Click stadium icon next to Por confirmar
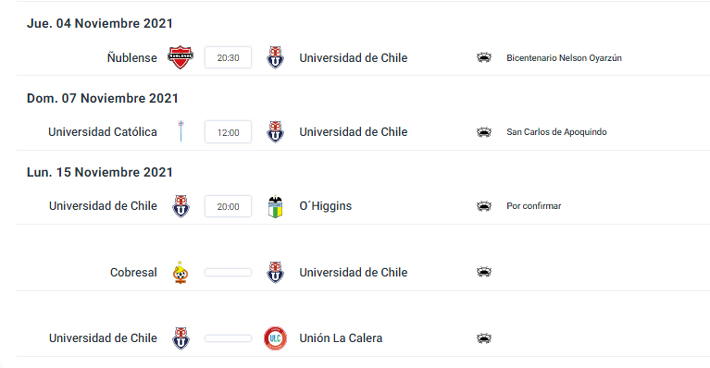Viewport: 710px width, 368px height. (x=484, y=206)
